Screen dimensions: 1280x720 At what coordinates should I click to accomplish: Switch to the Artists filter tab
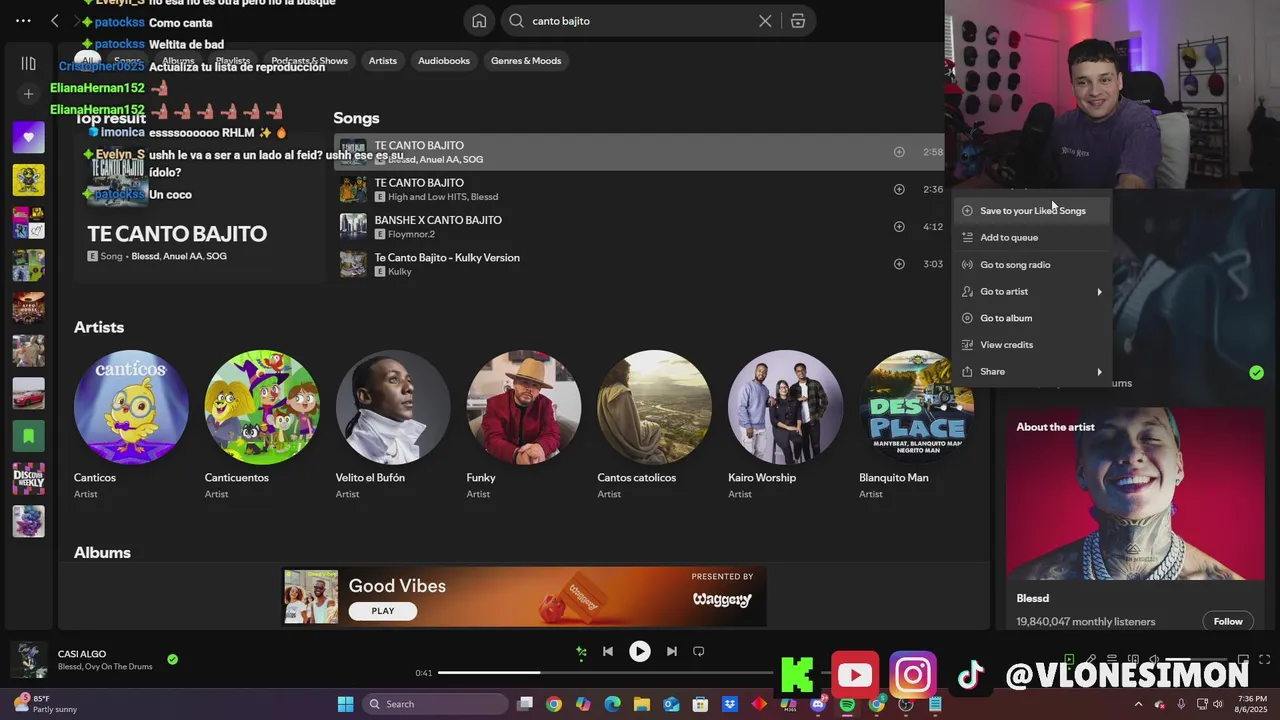[x=383, y=61]
